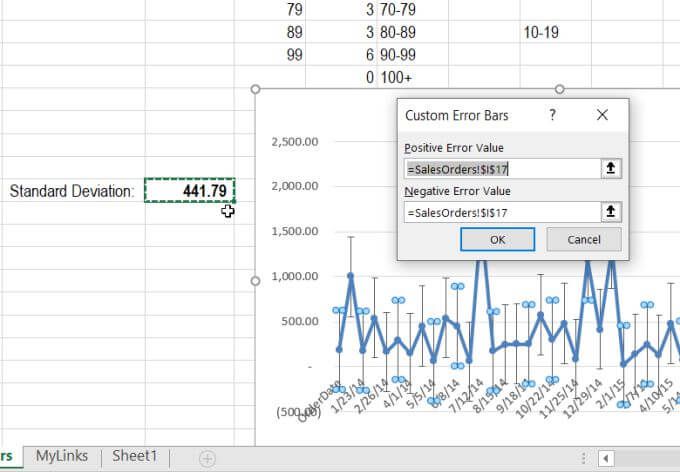The height and width of the screenshot is (472, 680).
Task: Add a new sheet with plus icon
Action: pyautogui.click(x=207, y=458)
